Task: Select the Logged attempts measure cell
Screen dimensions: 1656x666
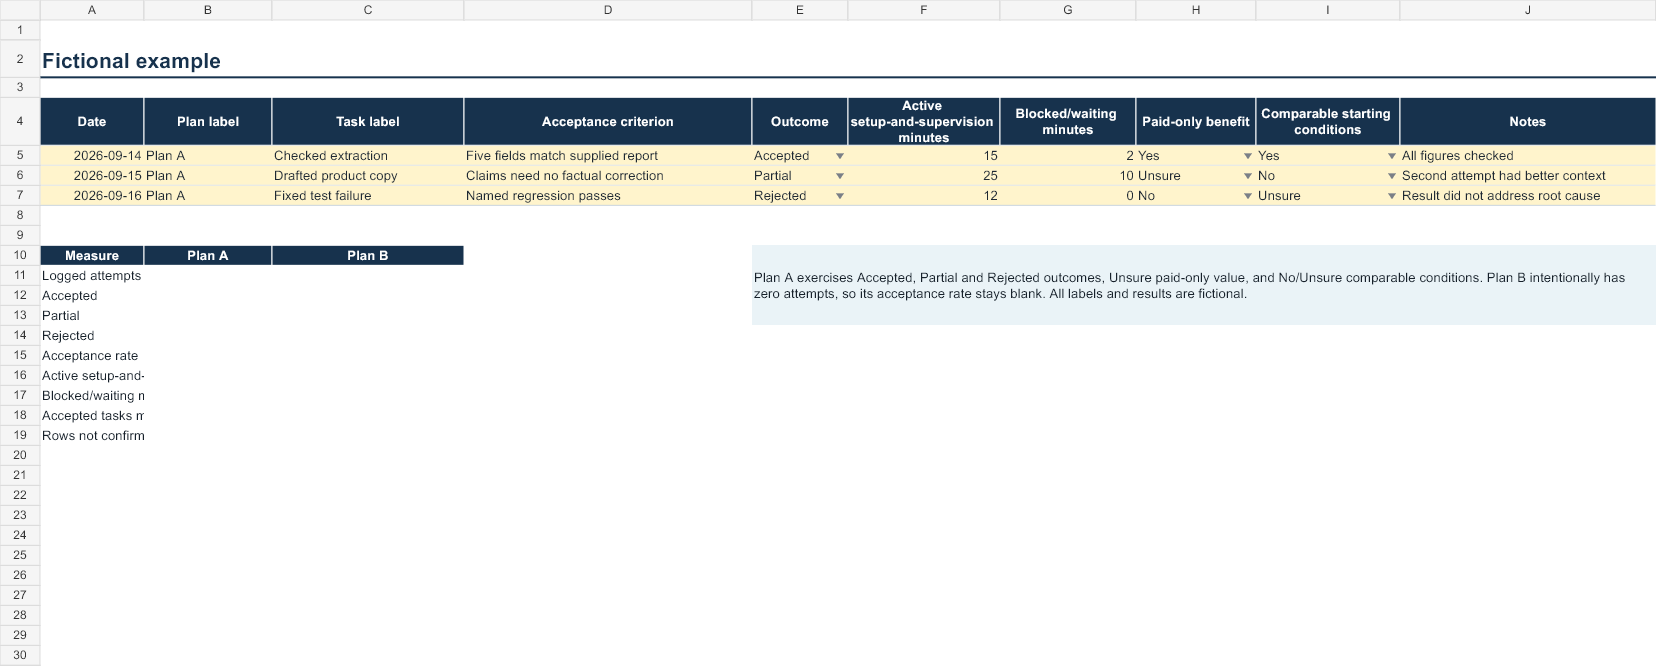Action: click(x=92, y=276)
